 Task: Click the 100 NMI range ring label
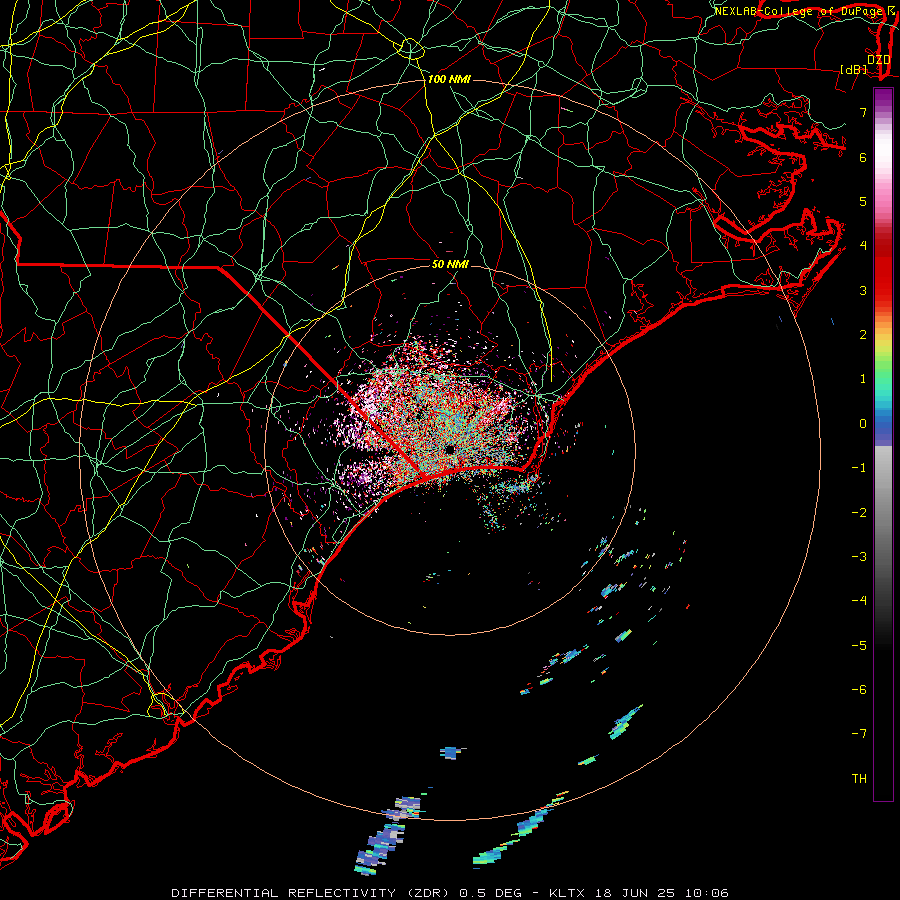pos(449,79)
